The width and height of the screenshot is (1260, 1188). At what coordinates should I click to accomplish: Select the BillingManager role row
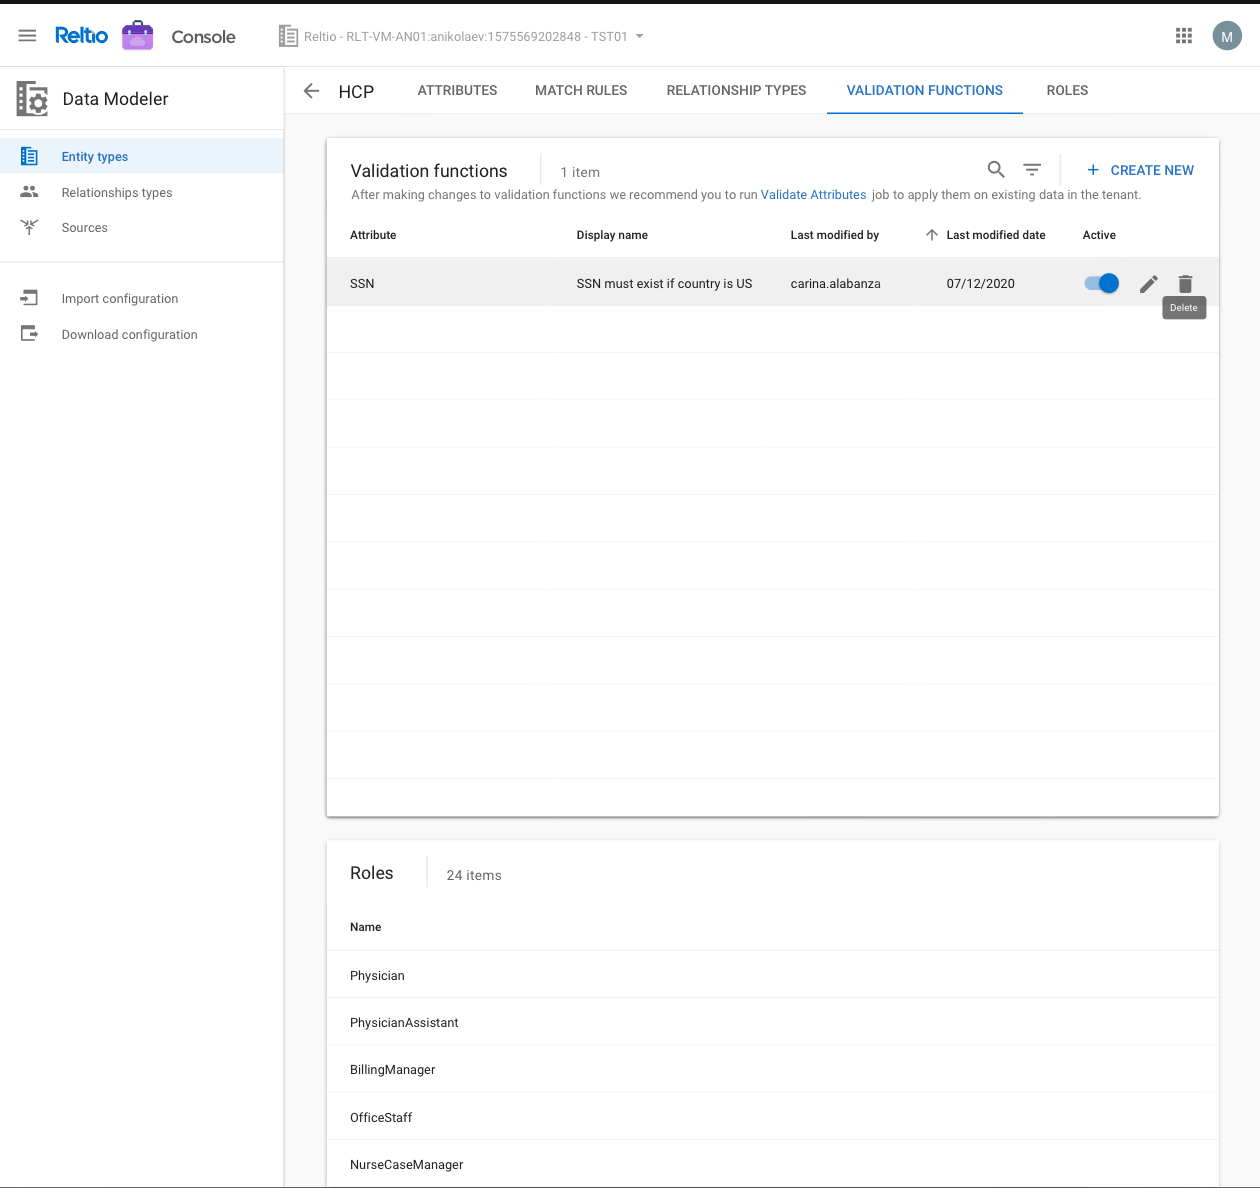[773, 1069]
